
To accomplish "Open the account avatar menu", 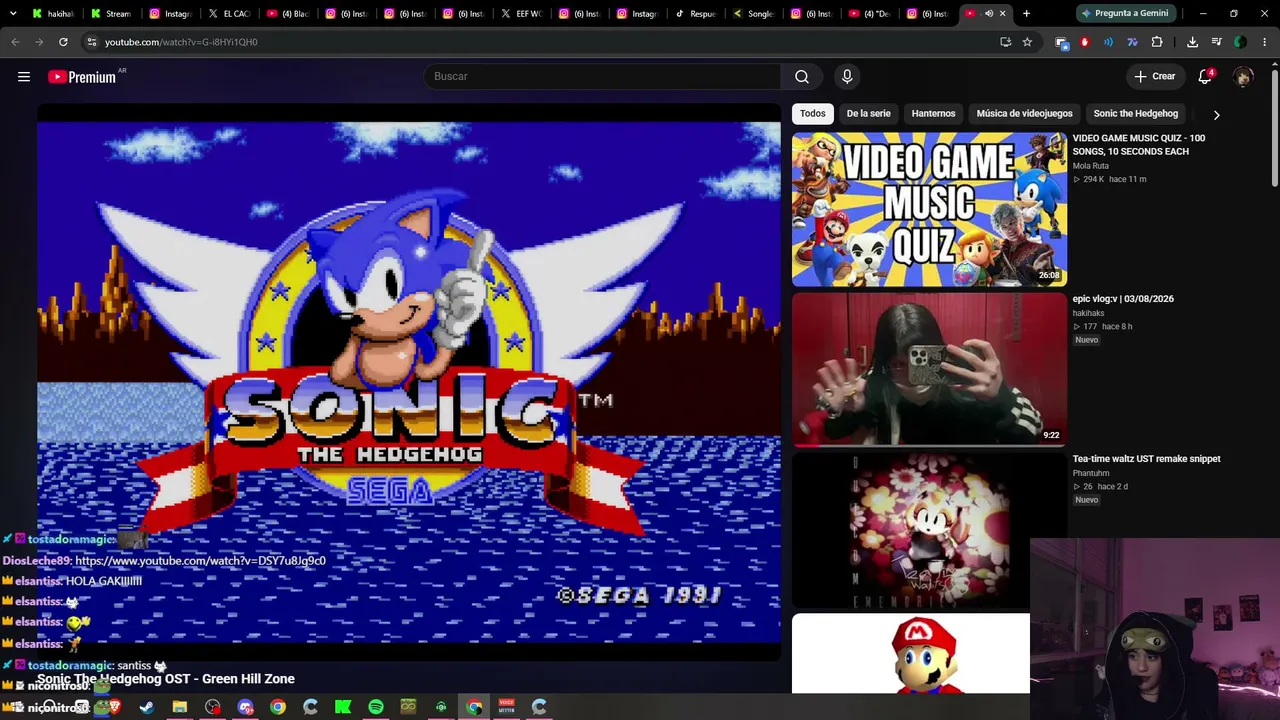I will coord(1243,77).
